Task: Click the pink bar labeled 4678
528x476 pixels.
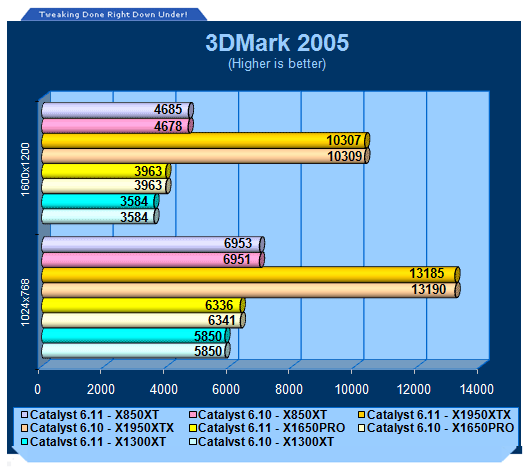Action: [118, 126]
